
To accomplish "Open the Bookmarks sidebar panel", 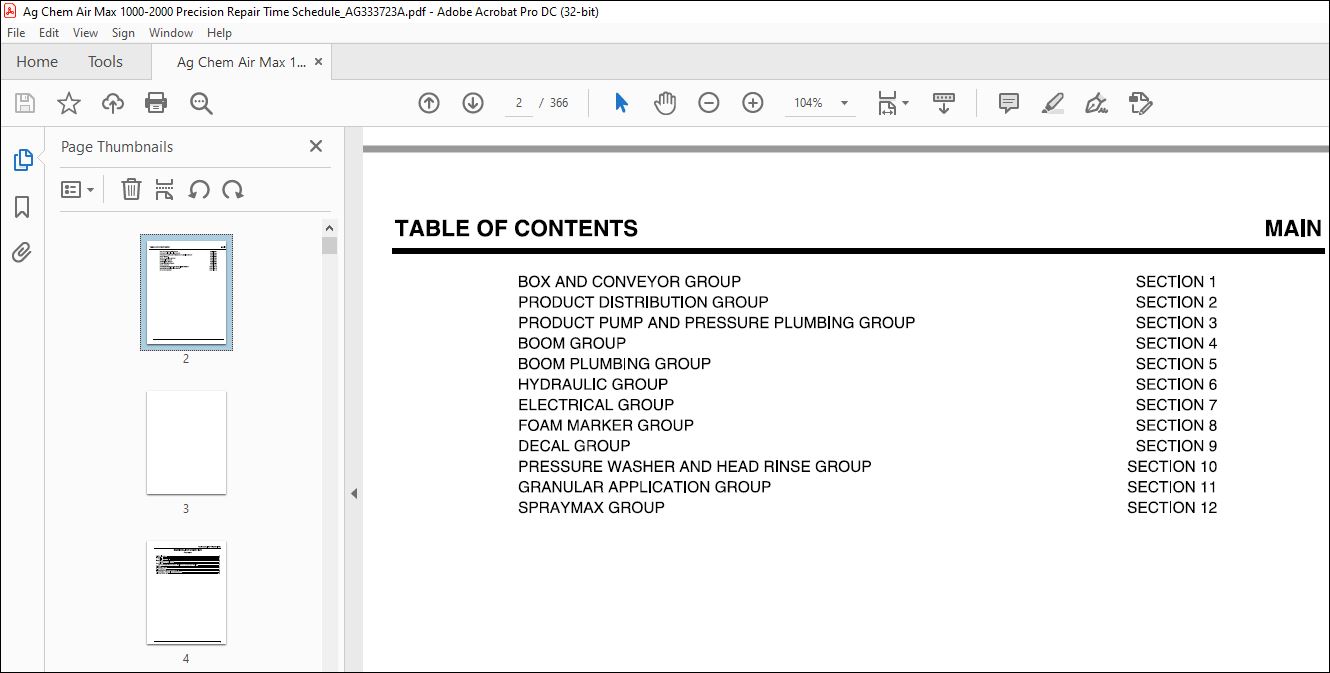I will (x=22, y=206).
